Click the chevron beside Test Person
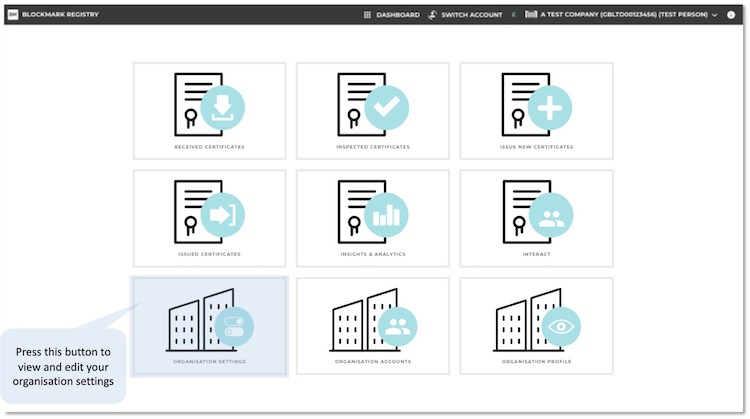 [x=714, y=15]
